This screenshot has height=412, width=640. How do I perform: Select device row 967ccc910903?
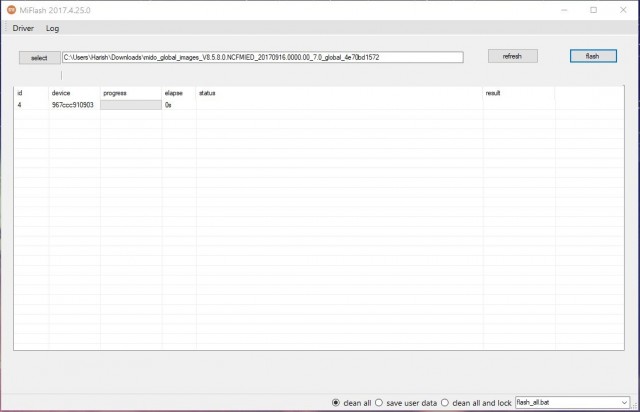(x=72, y=104)
